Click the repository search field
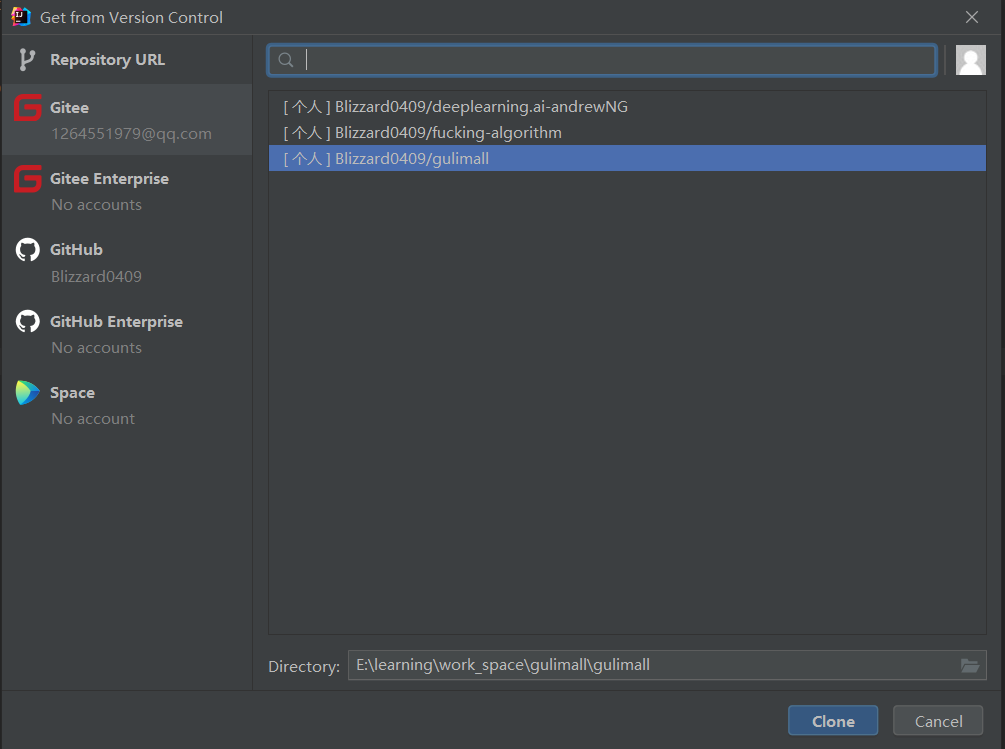This screenshot has width=1005, height=749. pos(602,60)
